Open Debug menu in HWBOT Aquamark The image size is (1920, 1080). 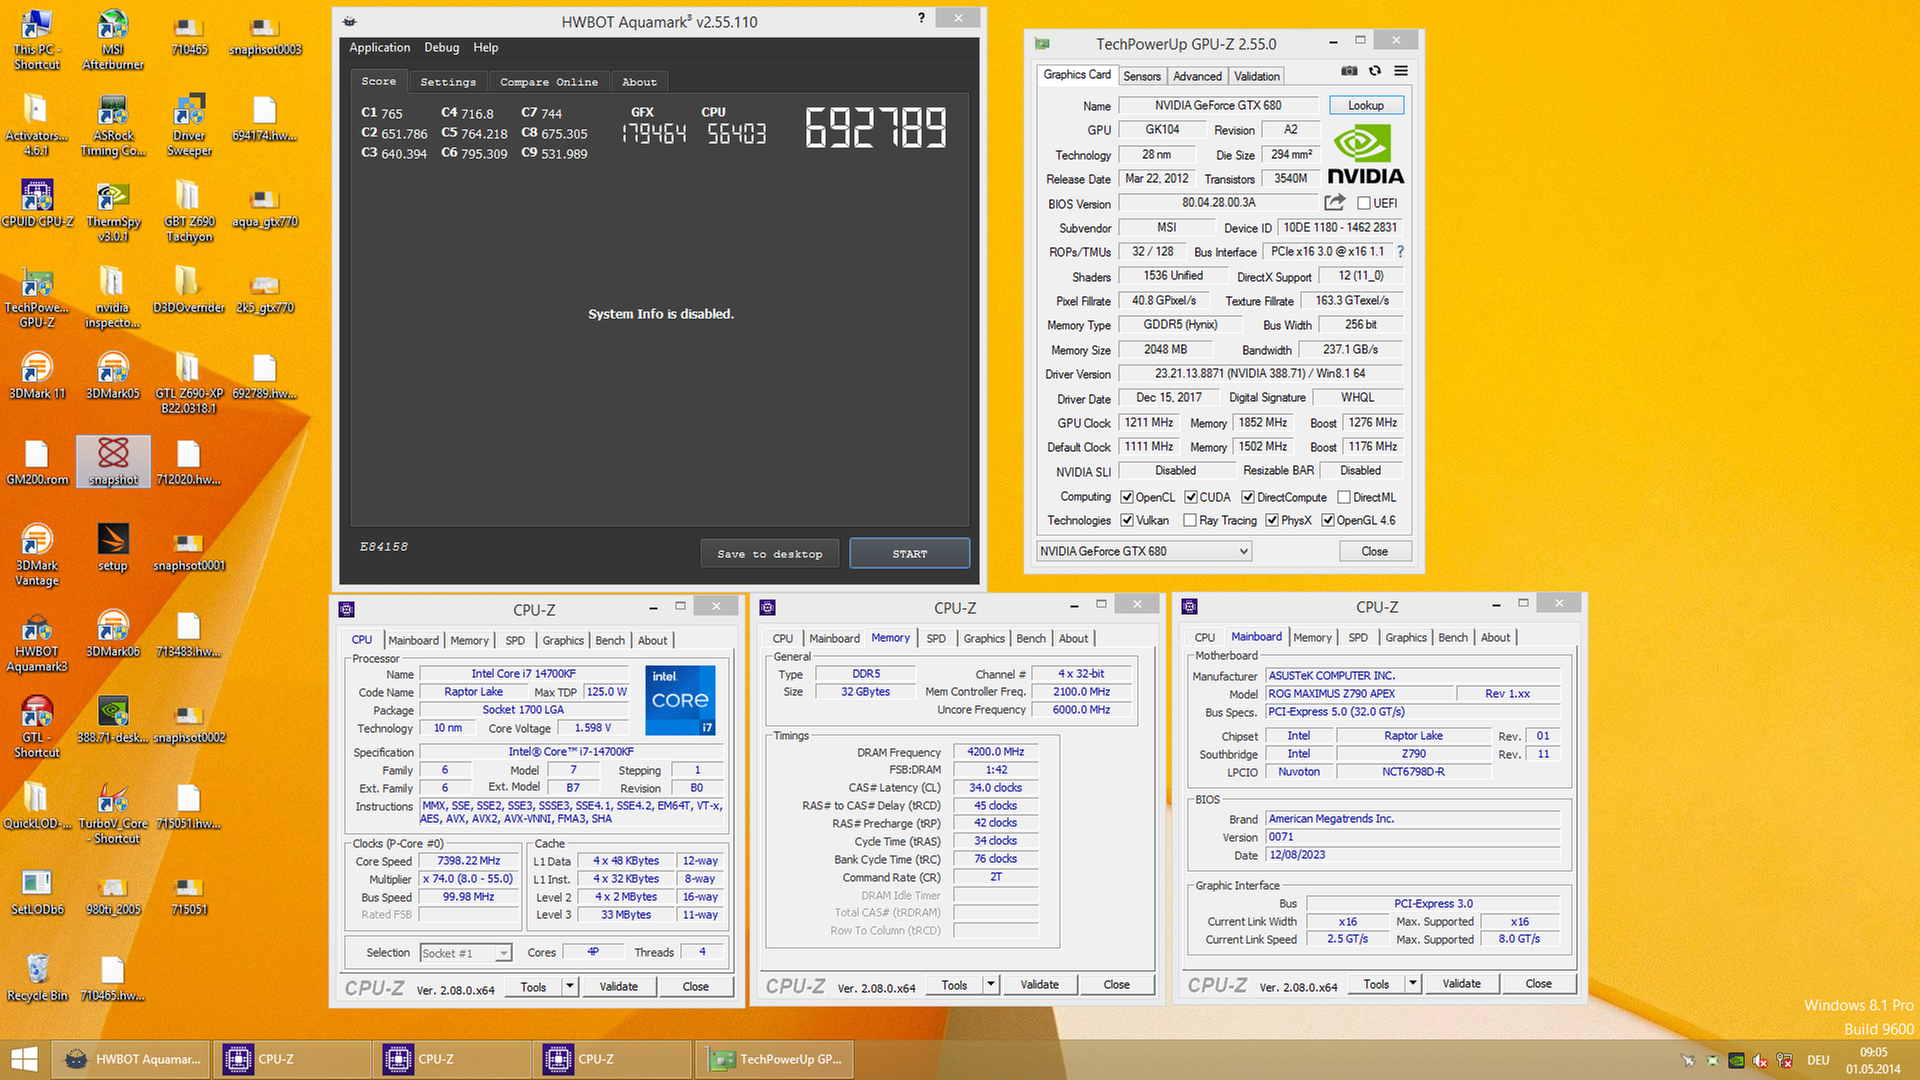coord(441,47)
